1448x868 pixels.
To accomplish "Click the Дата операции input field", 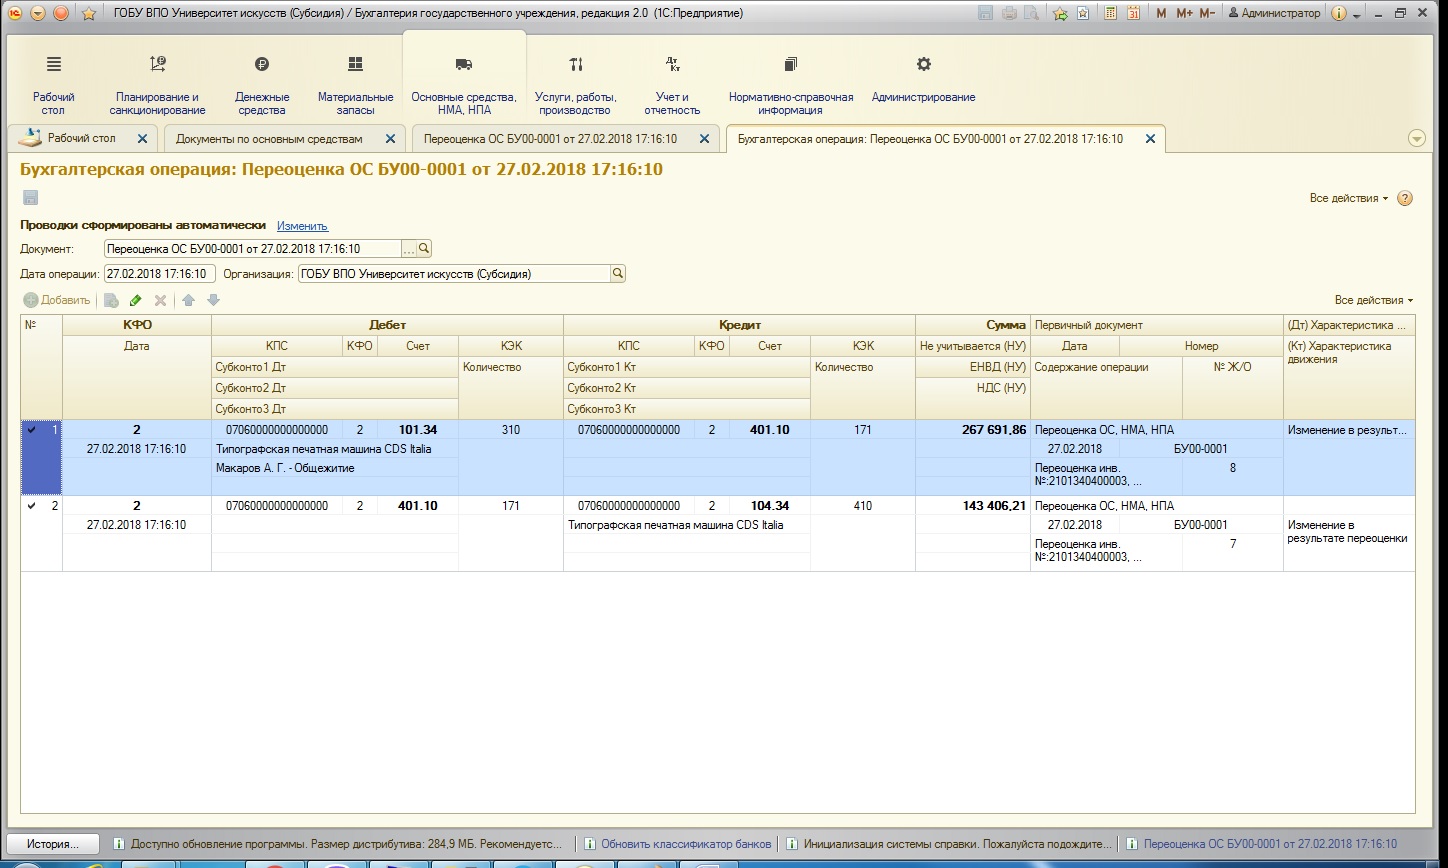I will point(159,273).
